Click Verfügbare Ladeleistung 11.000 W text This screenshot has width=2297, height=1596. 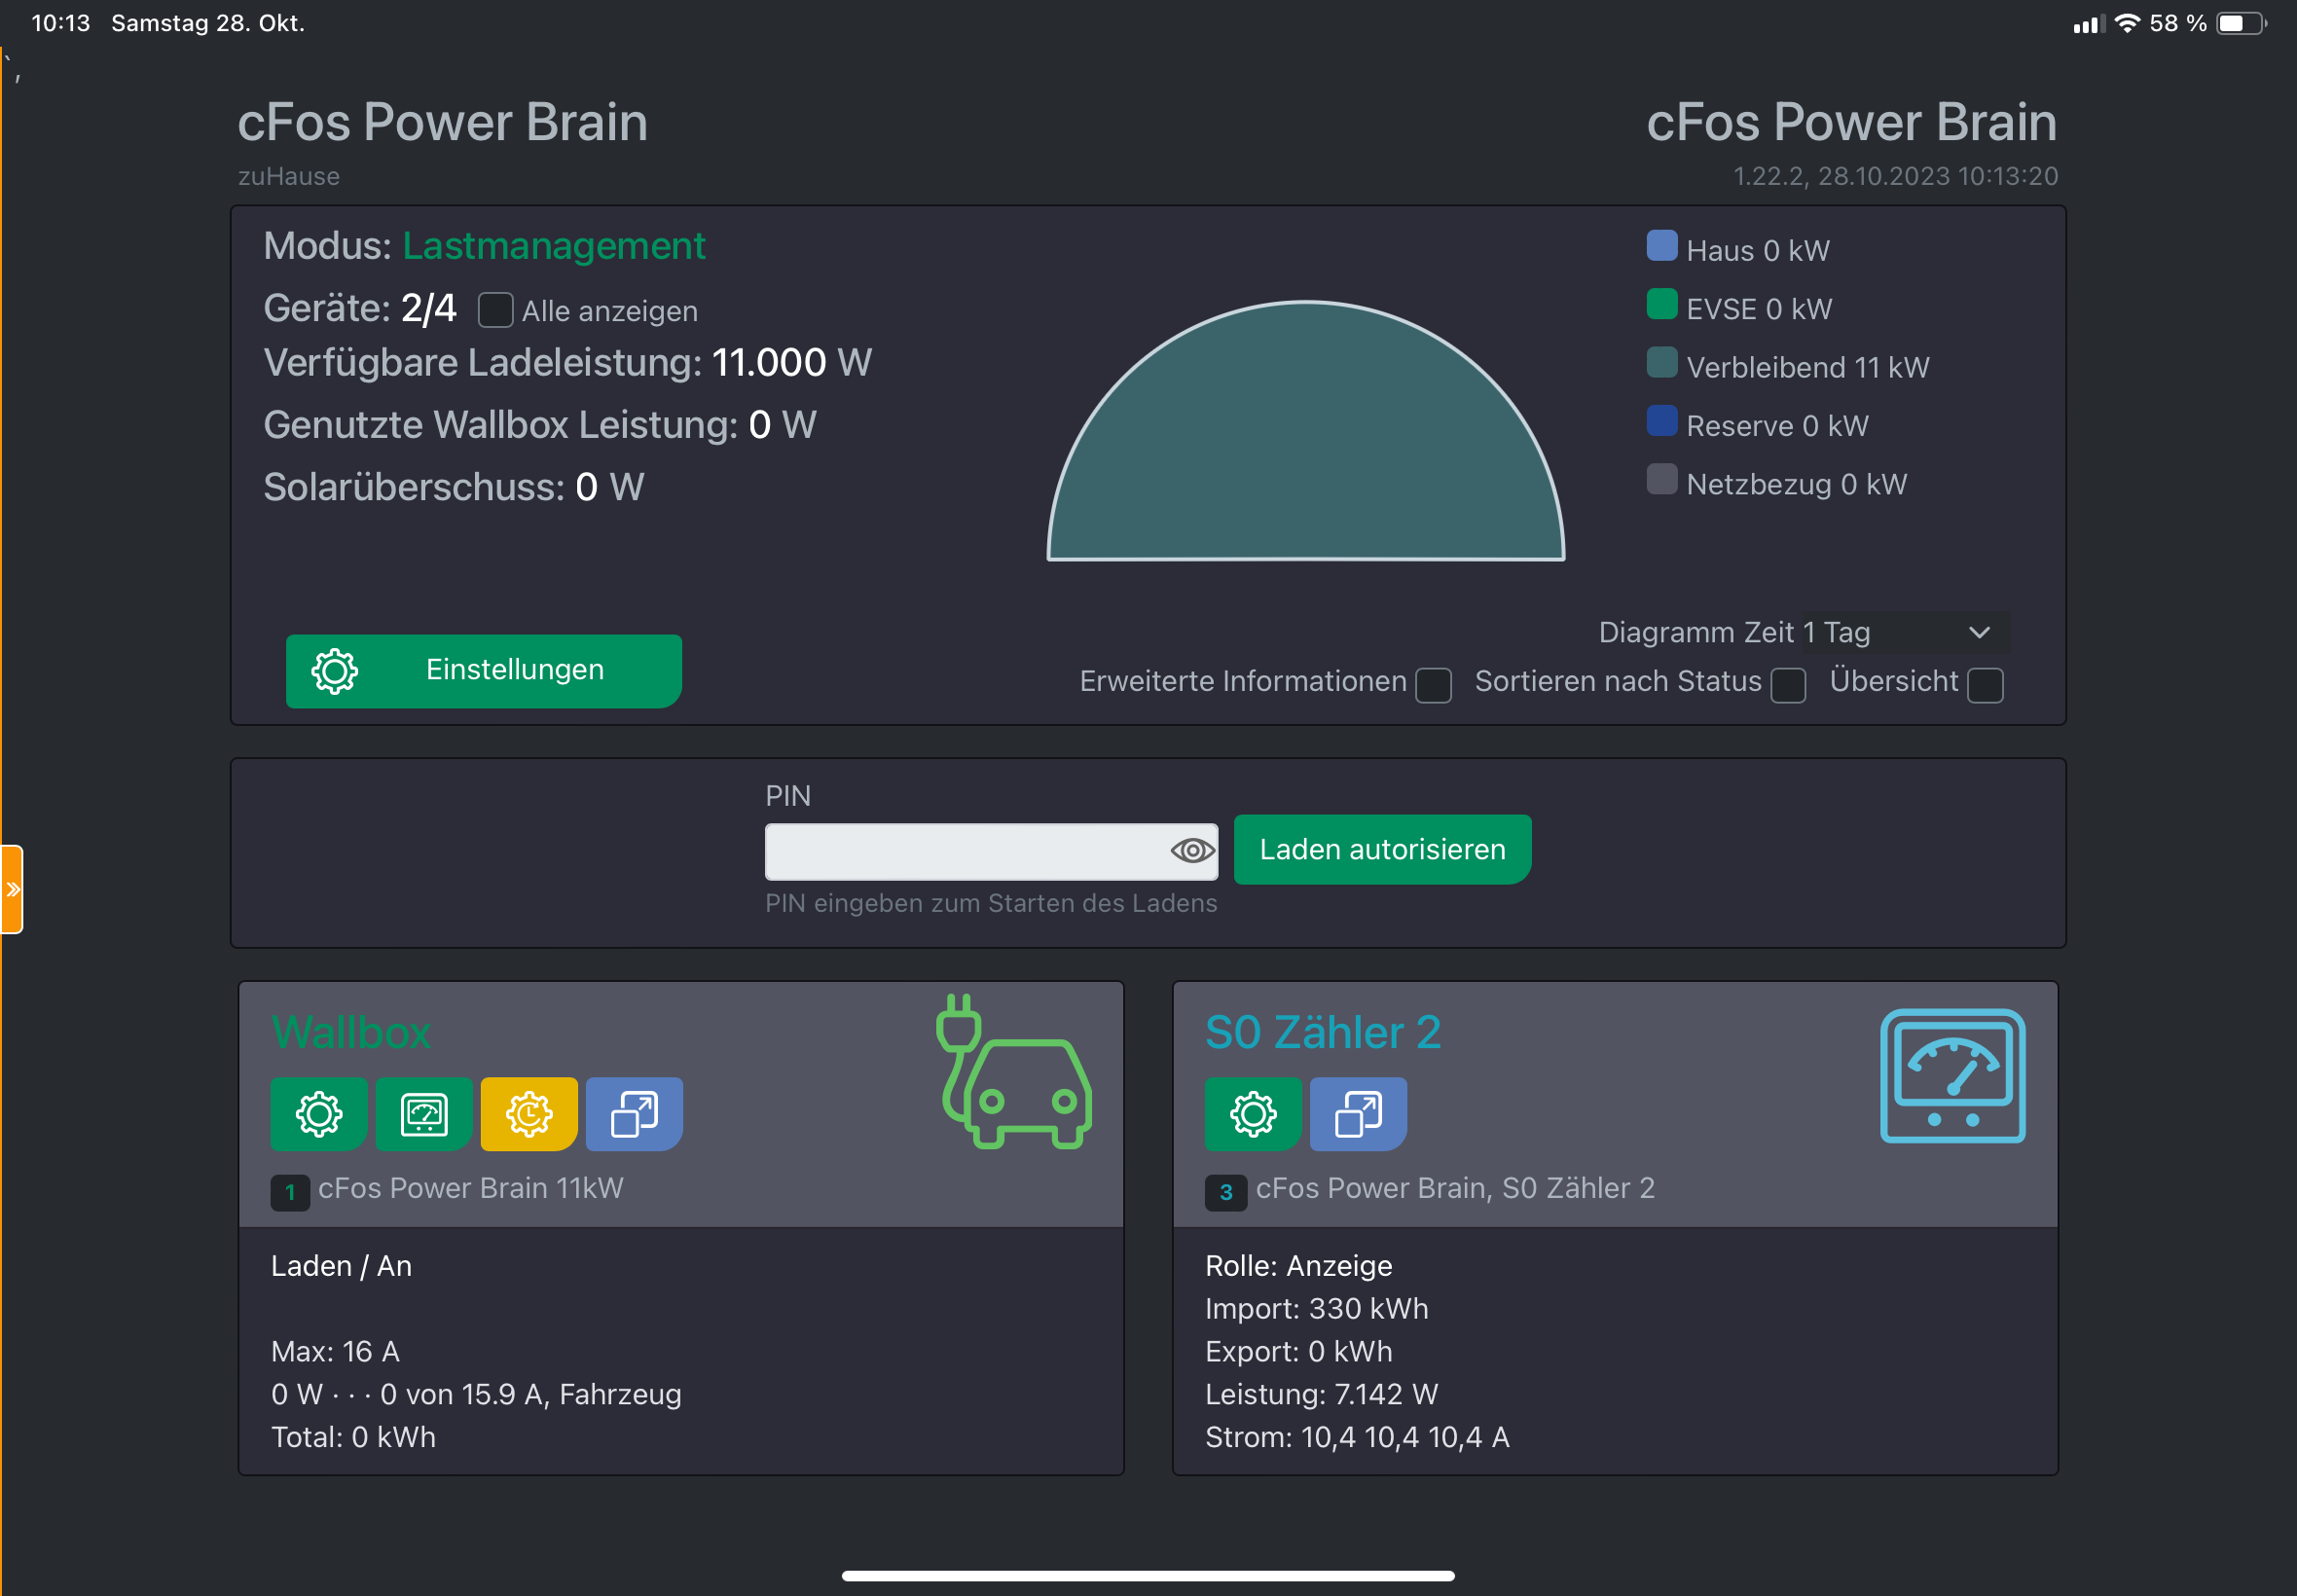click(x=567, y=362)
